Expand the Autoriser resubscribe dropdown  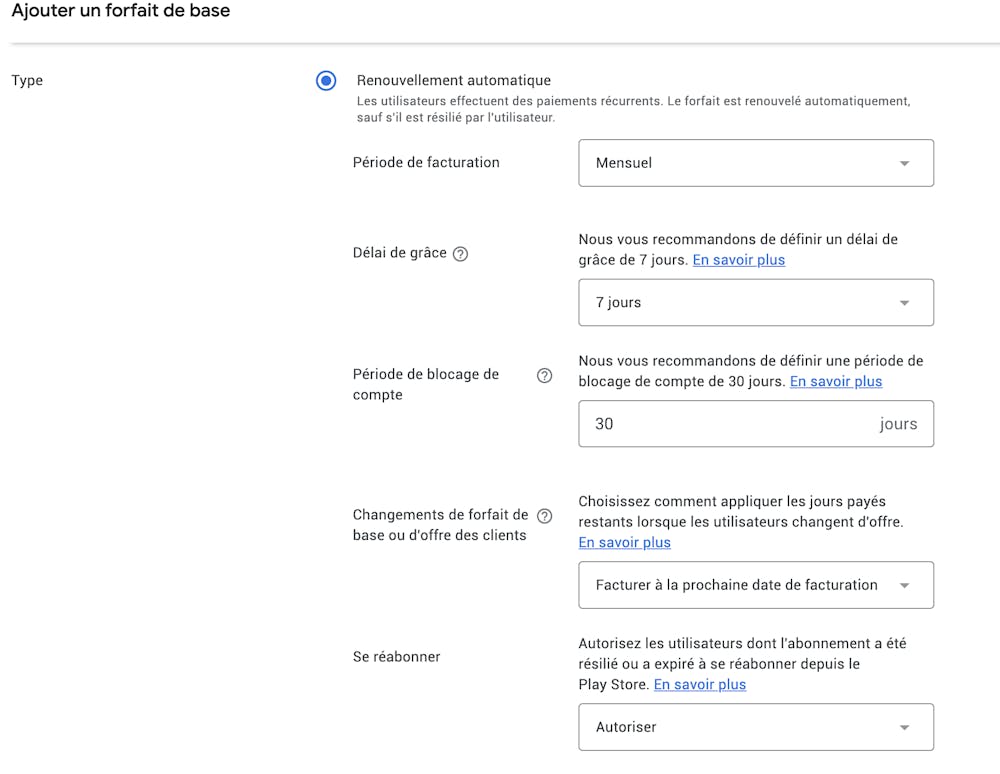coord(755,727)
